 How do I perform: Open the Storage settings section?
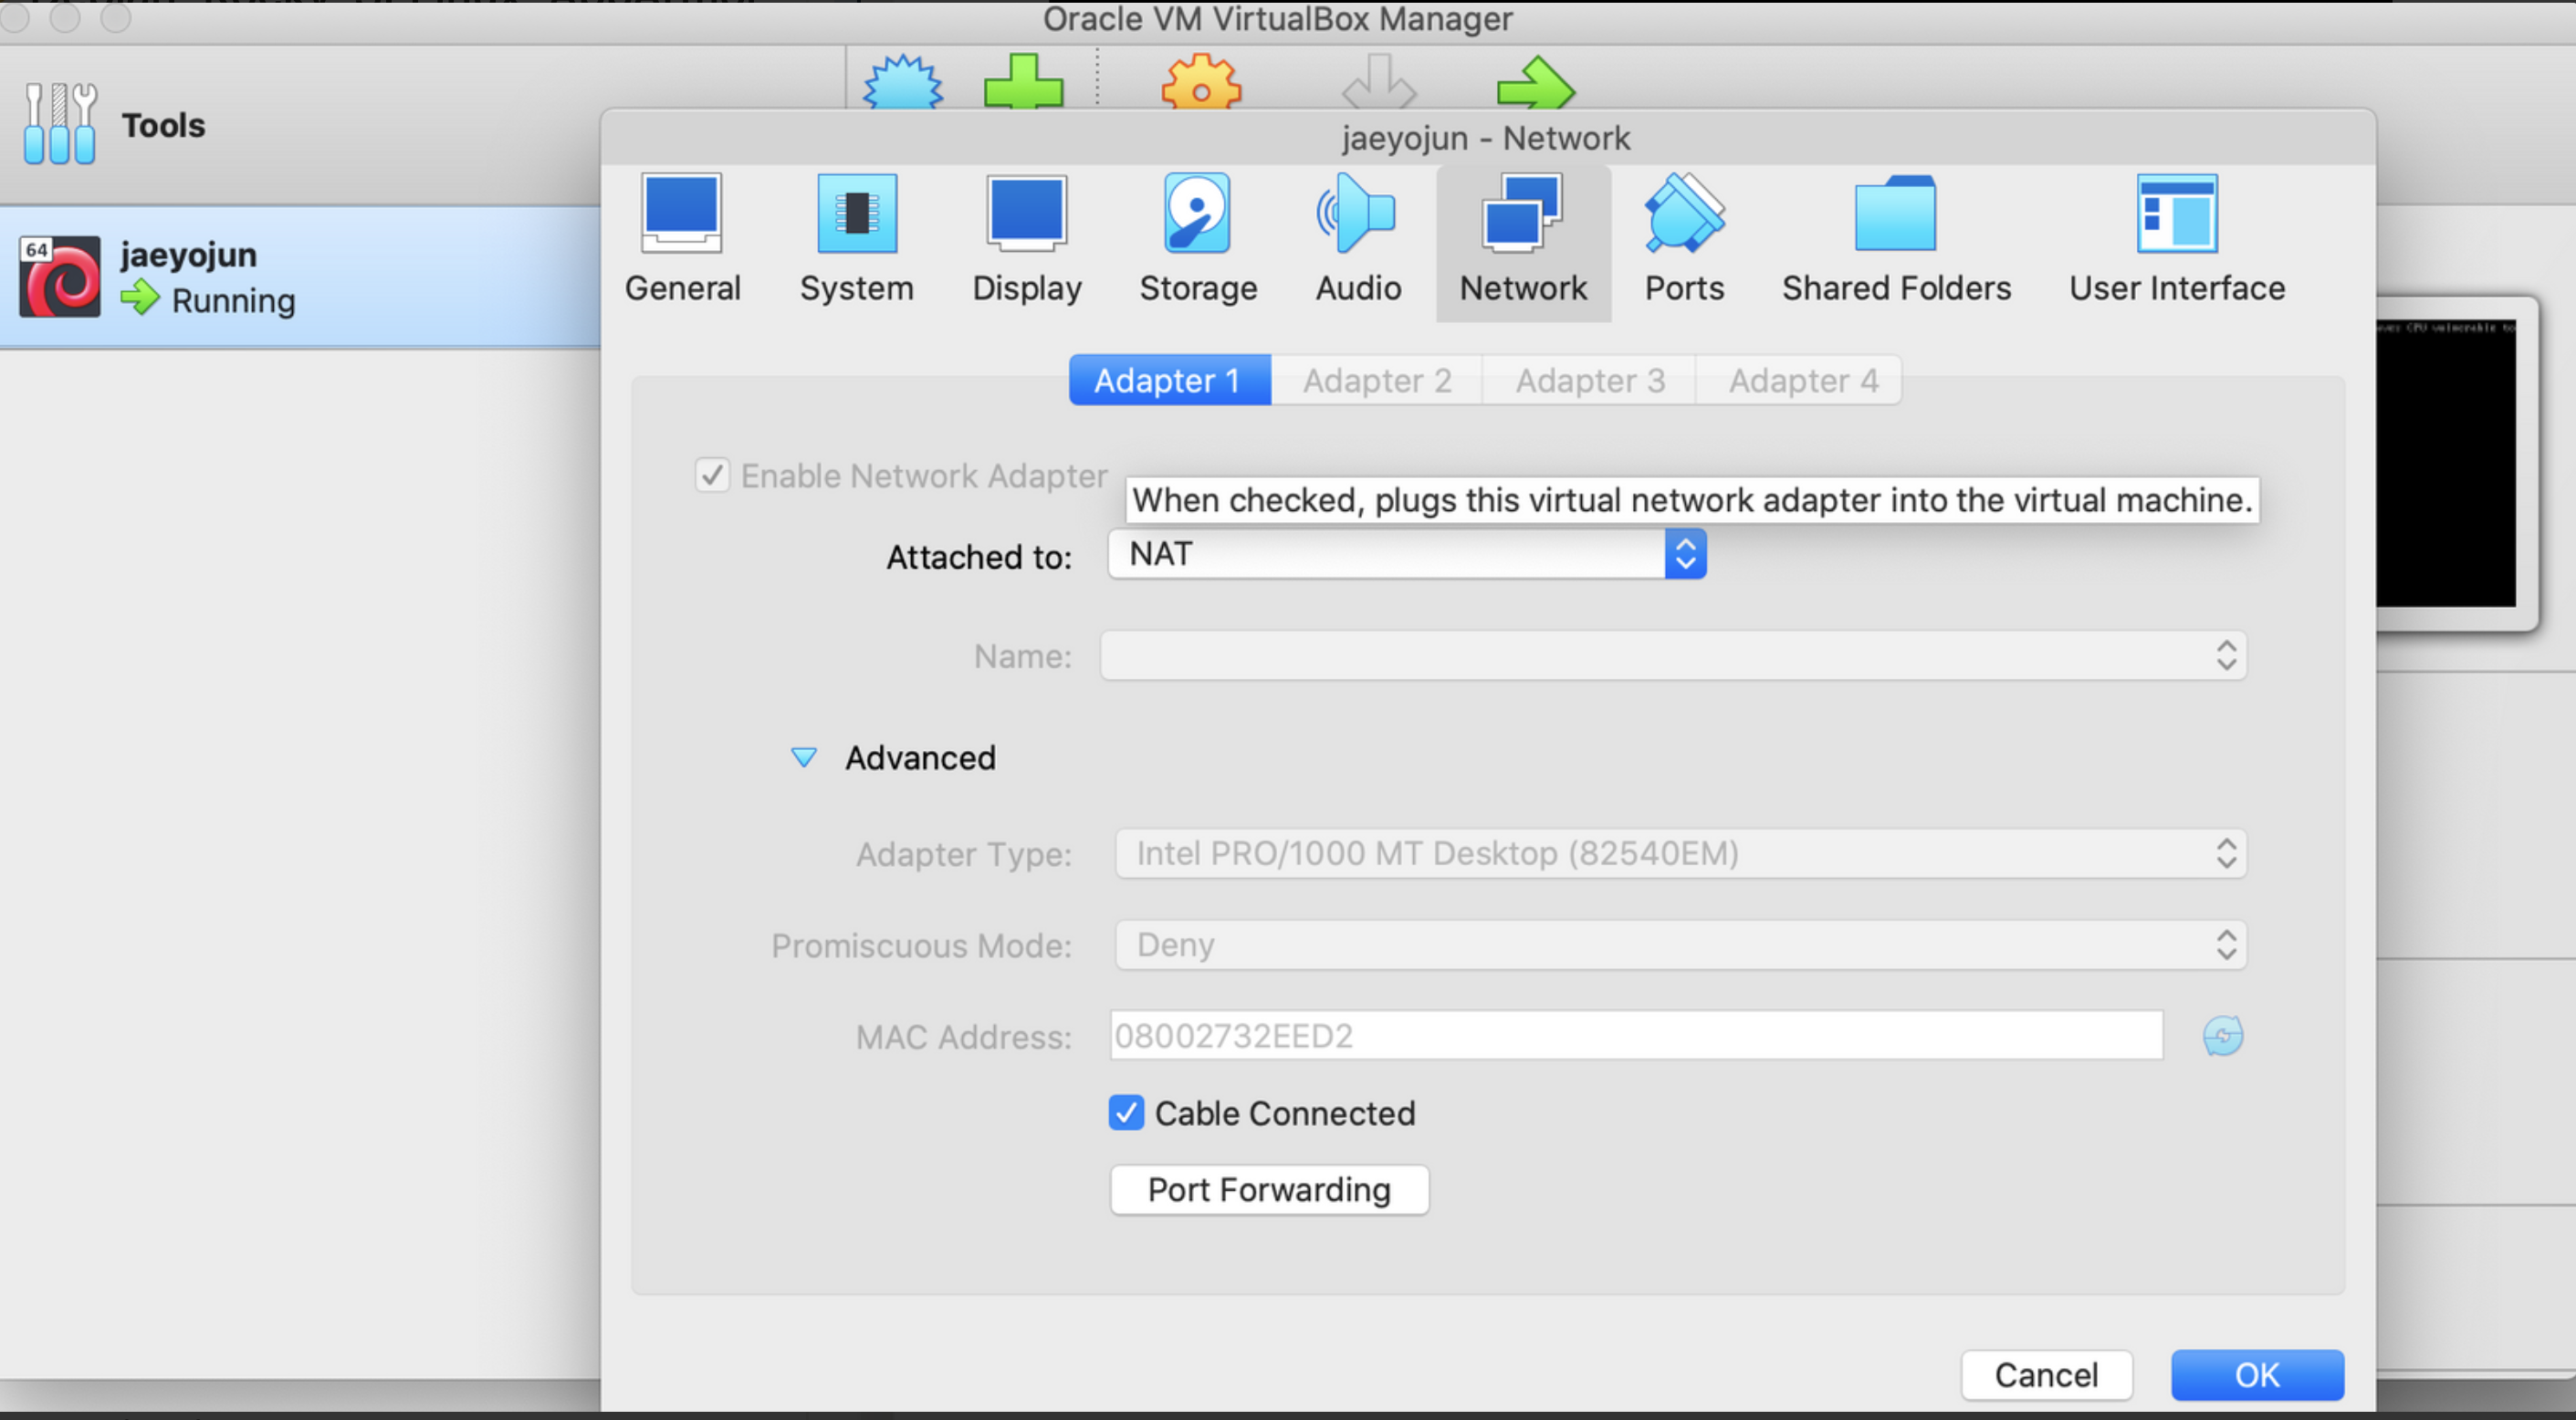click(1197, 238)
